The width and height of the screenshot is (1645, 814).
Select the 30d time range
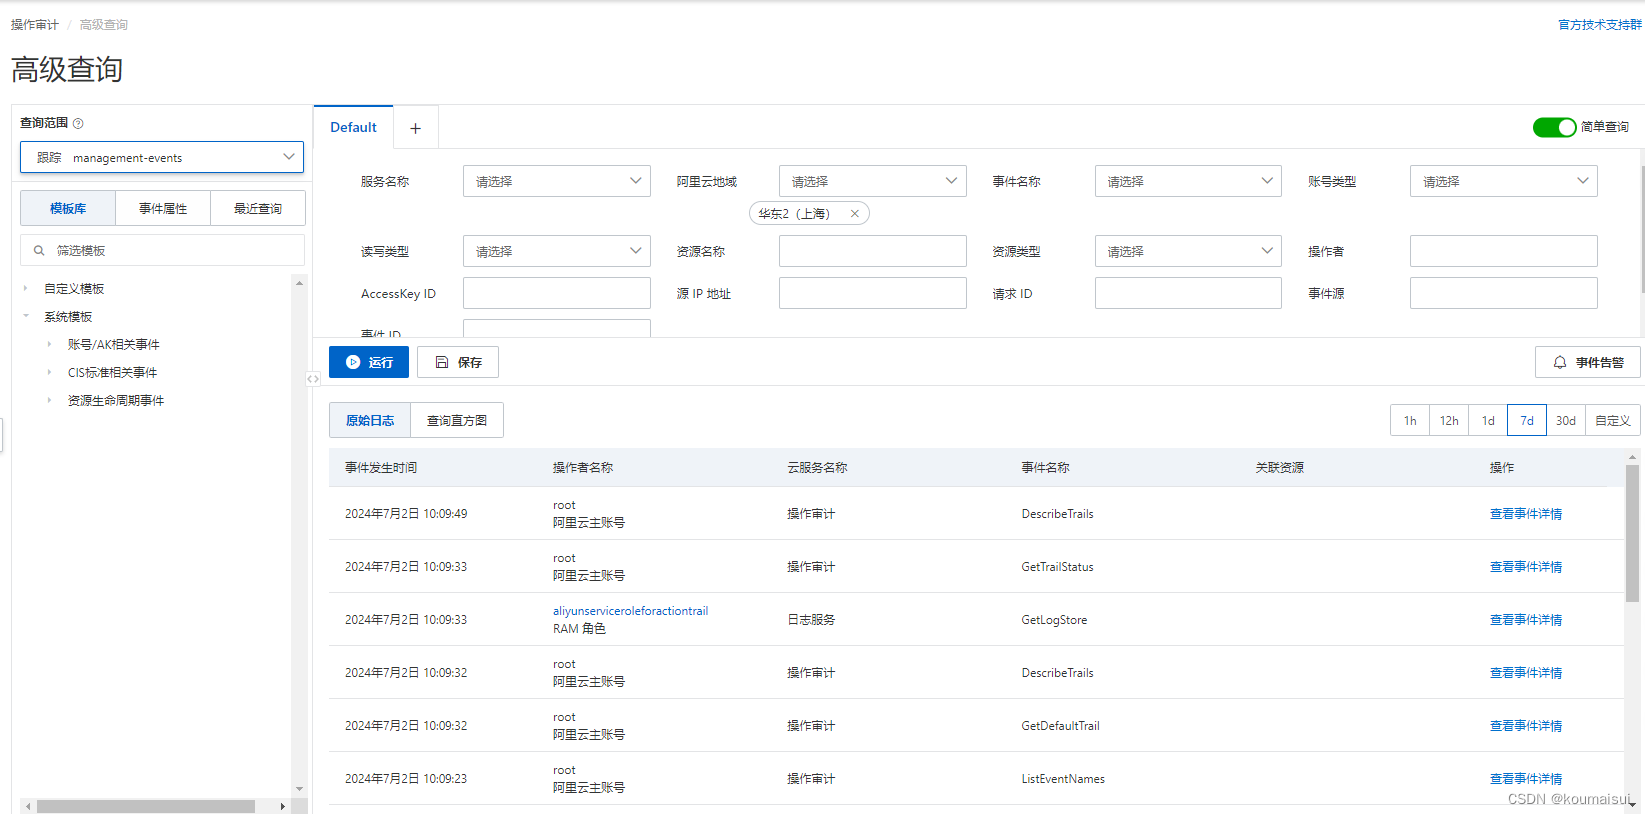pos(1566,420)
